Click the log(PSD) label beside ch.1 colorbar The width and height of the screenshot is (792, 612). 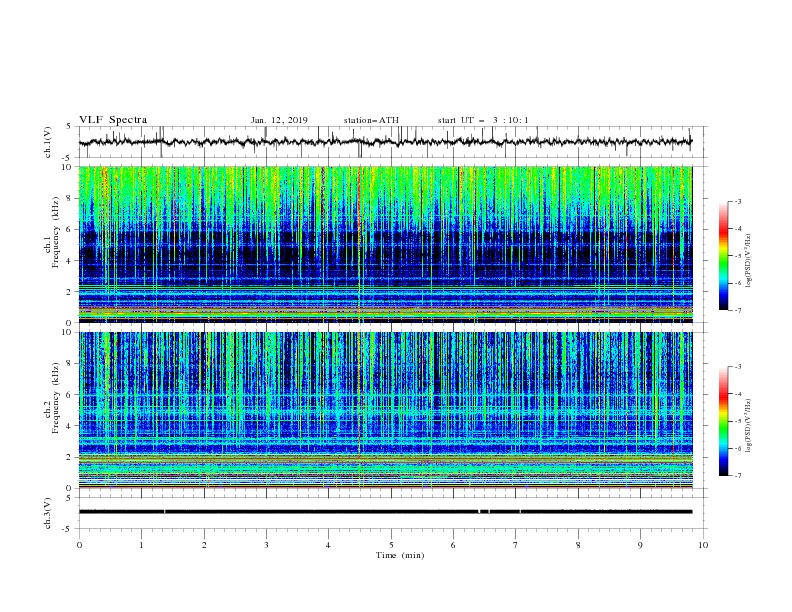[749, 261]
